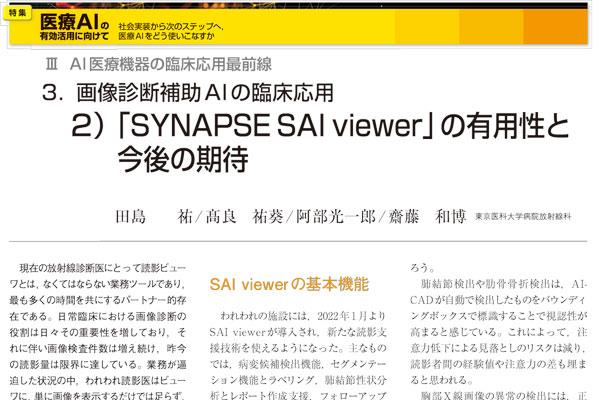600x400 pixels.
Task: Click the 医療AIの banner title
Action: pyautogui.click(x=74, y=22)
